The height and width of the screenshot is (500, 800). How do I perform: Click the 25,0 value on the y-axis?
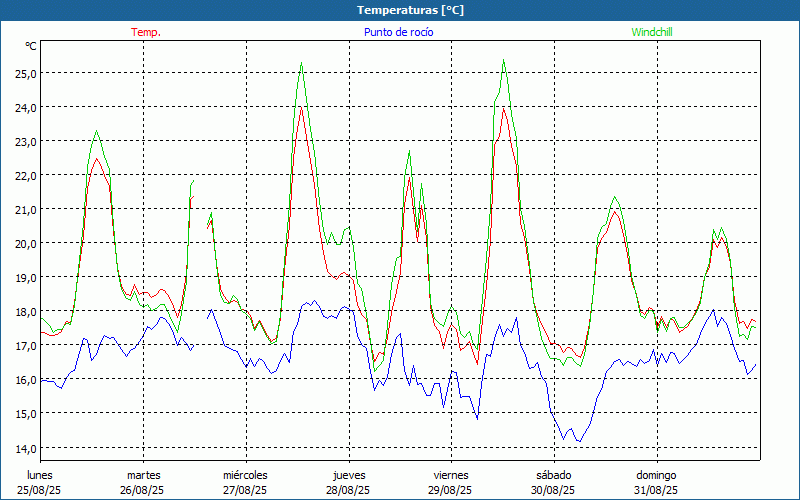pos(25,73)
